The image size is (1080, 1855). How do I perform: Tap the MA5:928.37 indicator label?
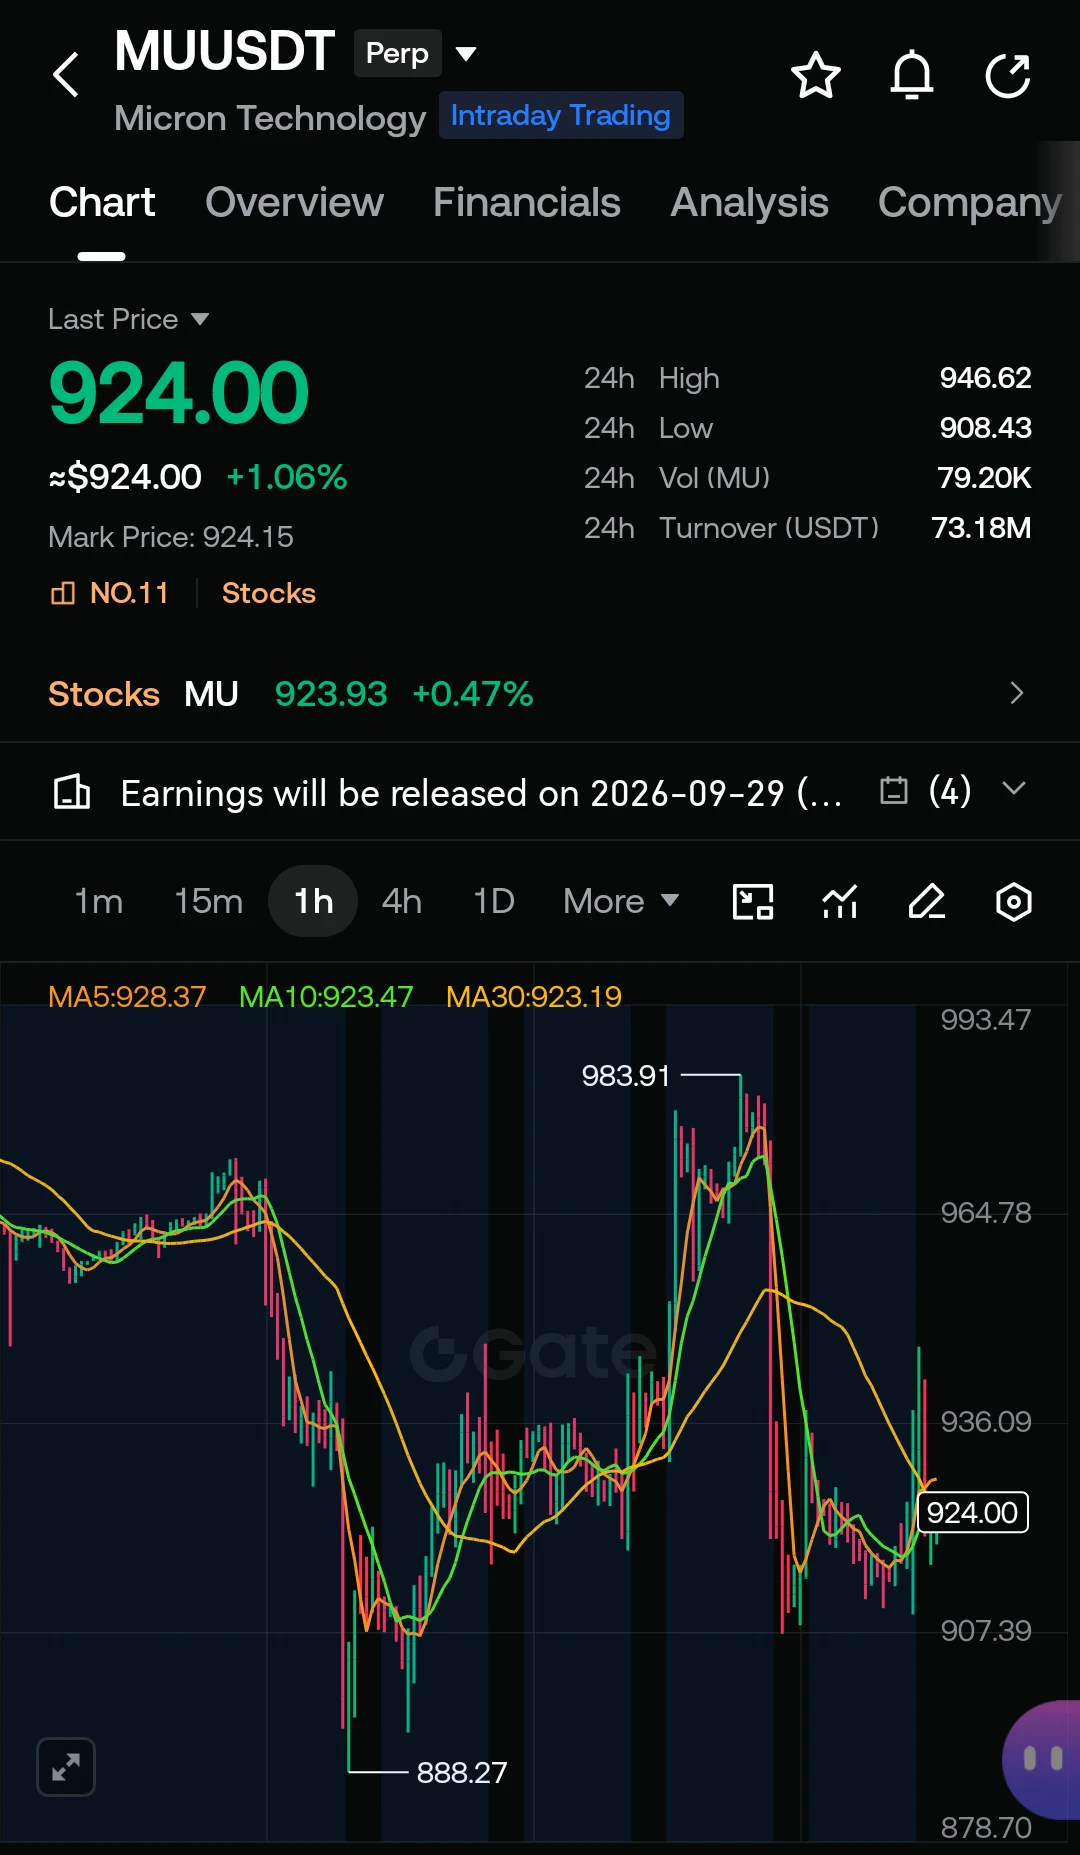pyautogui.click(x=127, y=996)
